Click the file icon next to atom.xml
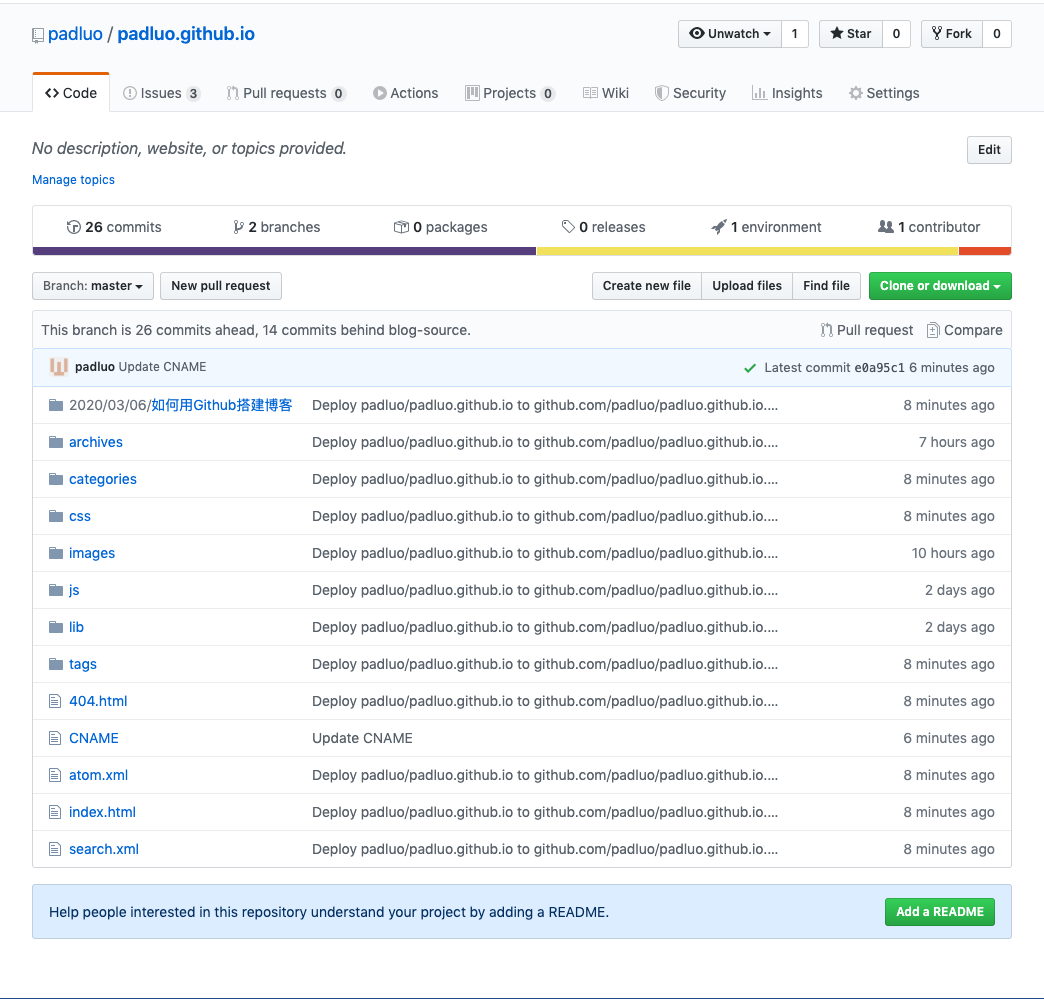The height and width of the screenshot is (999, 1044). (55, 775)
